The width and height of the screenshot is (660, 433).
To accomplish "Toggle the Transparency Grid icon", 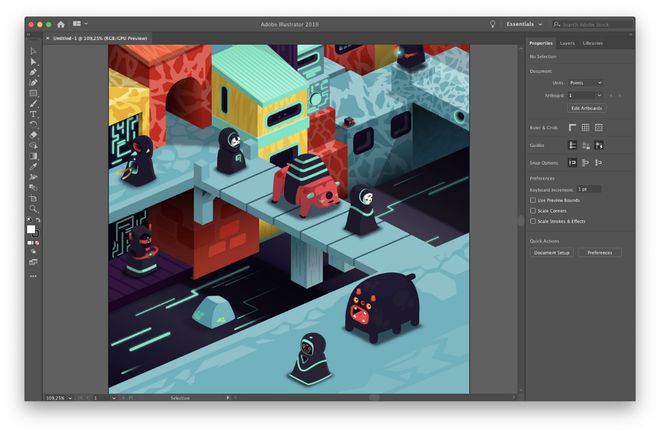I will point(599,128).
